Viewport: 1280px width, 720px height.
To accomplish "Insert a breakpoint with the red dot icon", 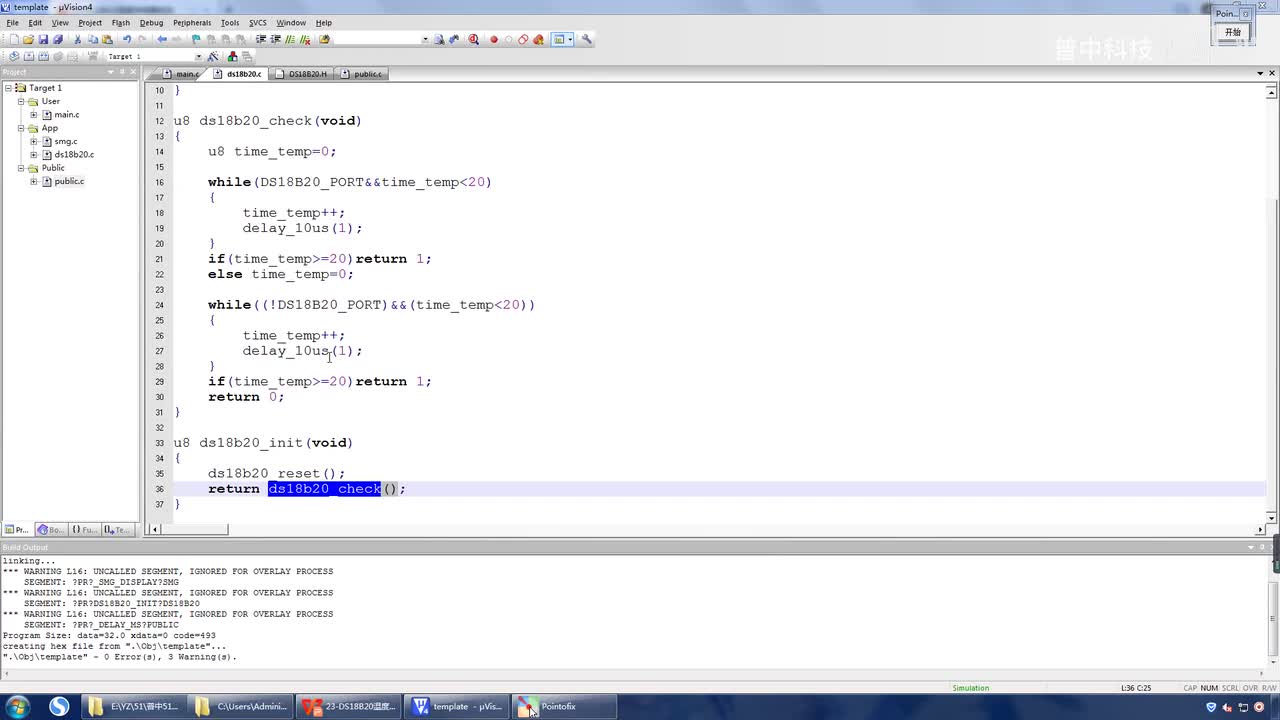I will (x=494, y=40).
